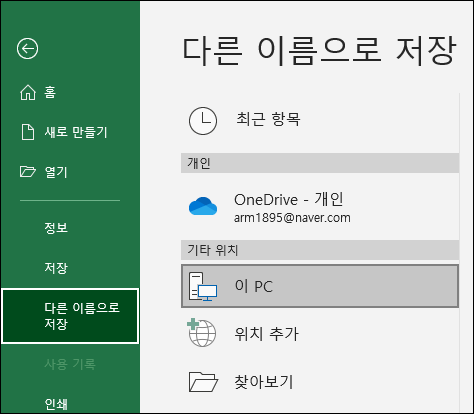Select the 다른 이름으로 저장 sidebar item
The height and width of the screenshot is (414, 474).
tap(70, 316)
